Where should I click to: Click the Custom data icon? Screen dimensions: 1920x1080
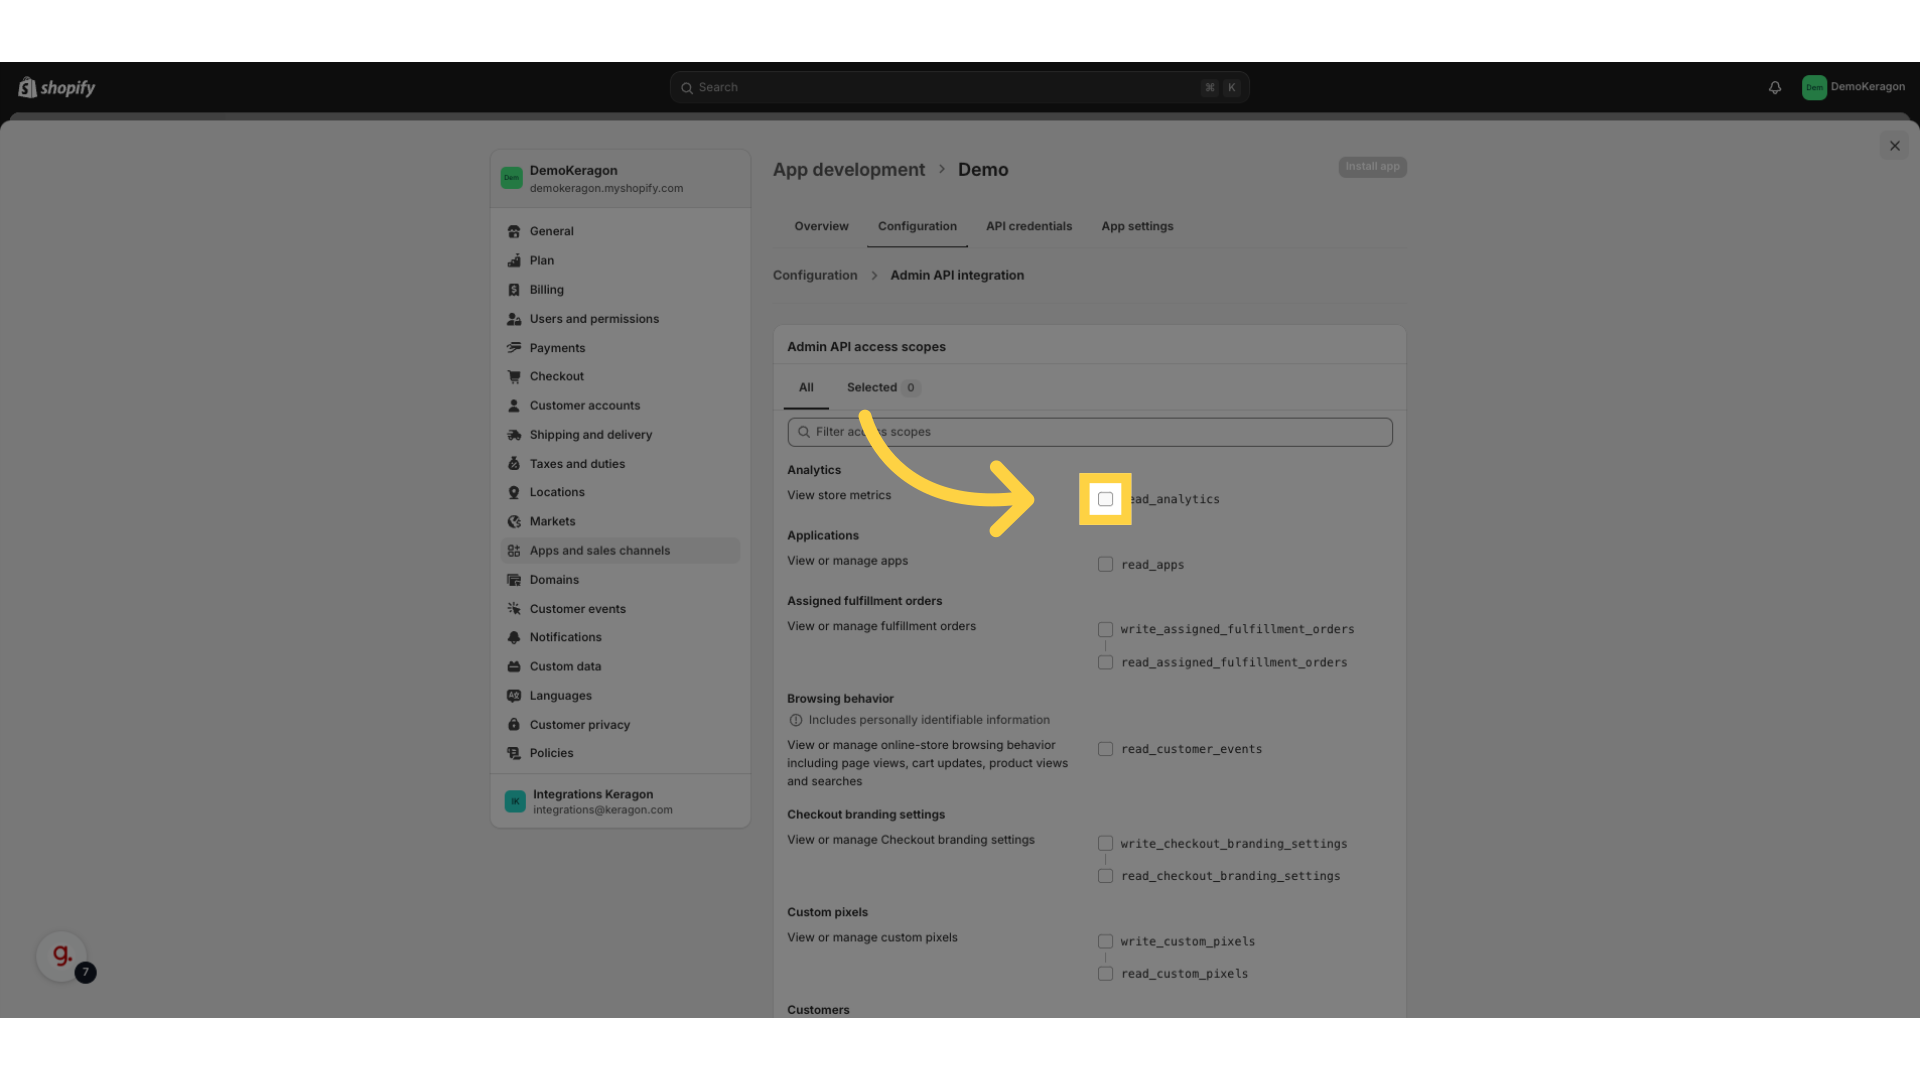click(514, 667)
